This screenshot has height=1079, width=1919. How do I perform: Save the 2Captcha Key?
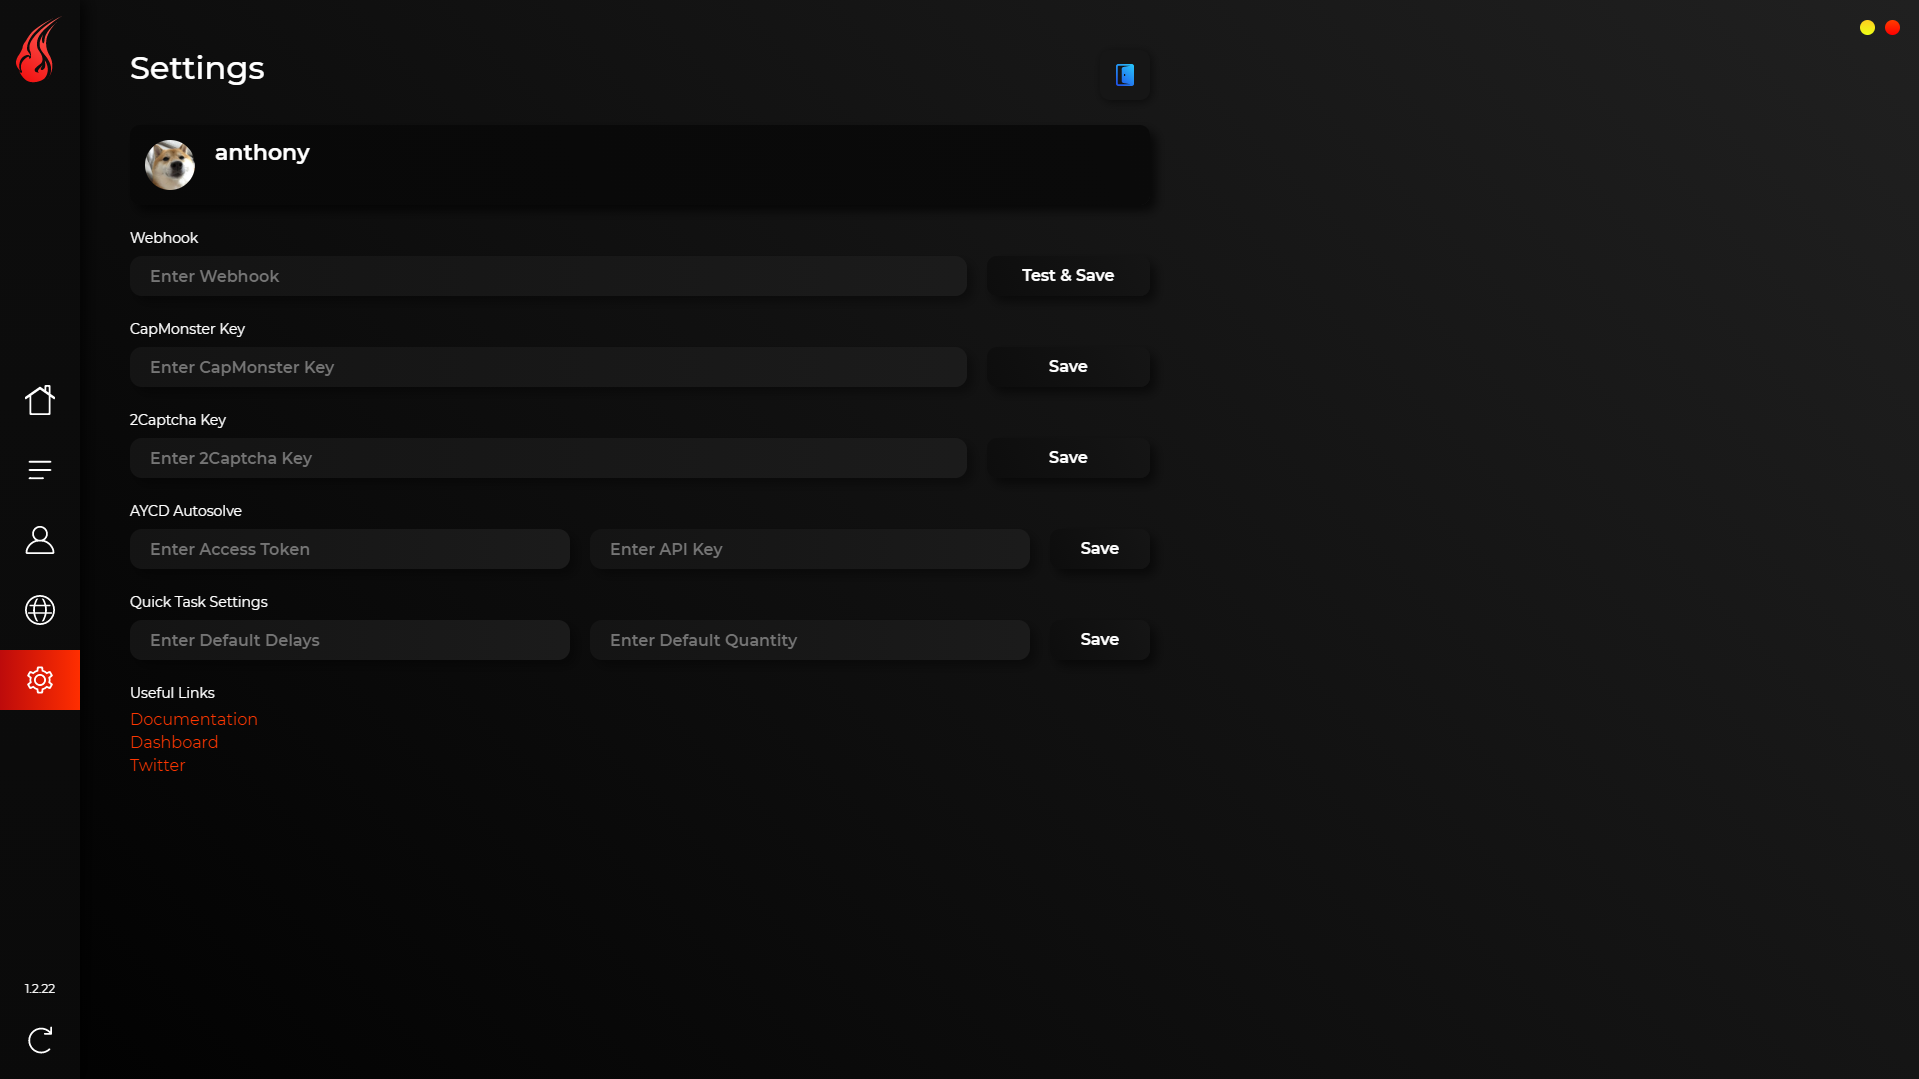[x=1068, y=458]
